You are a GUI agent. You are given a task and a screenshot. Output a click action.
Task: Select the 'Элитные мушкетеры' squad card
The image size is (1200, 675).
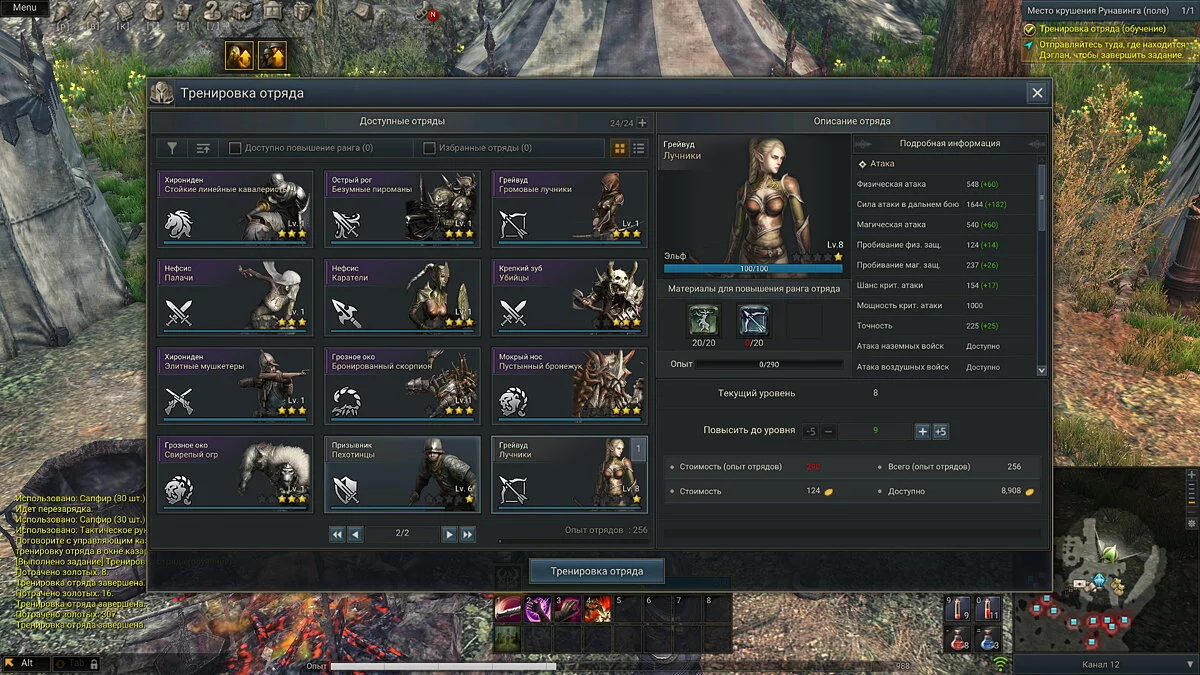click(235, 385)
